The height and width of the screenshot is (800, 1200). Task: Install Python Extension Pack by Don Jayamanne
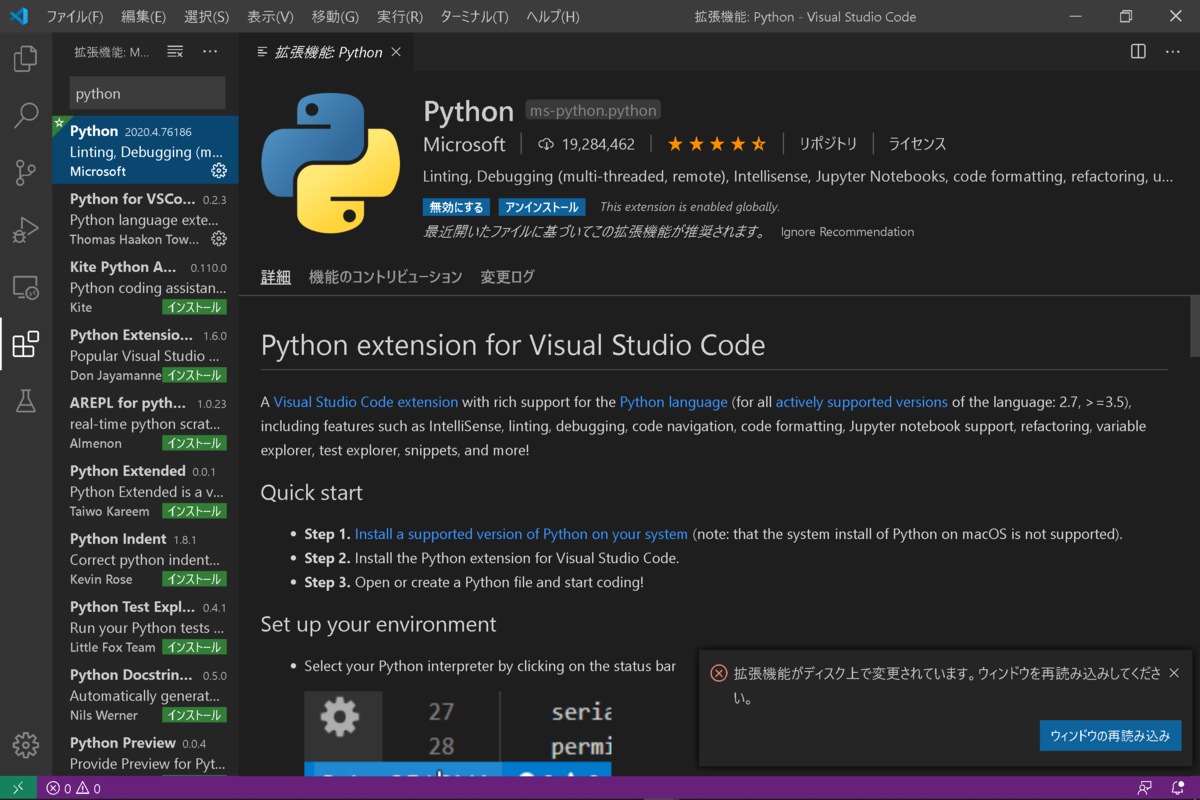pyautogui.click(x=194, y=375)
